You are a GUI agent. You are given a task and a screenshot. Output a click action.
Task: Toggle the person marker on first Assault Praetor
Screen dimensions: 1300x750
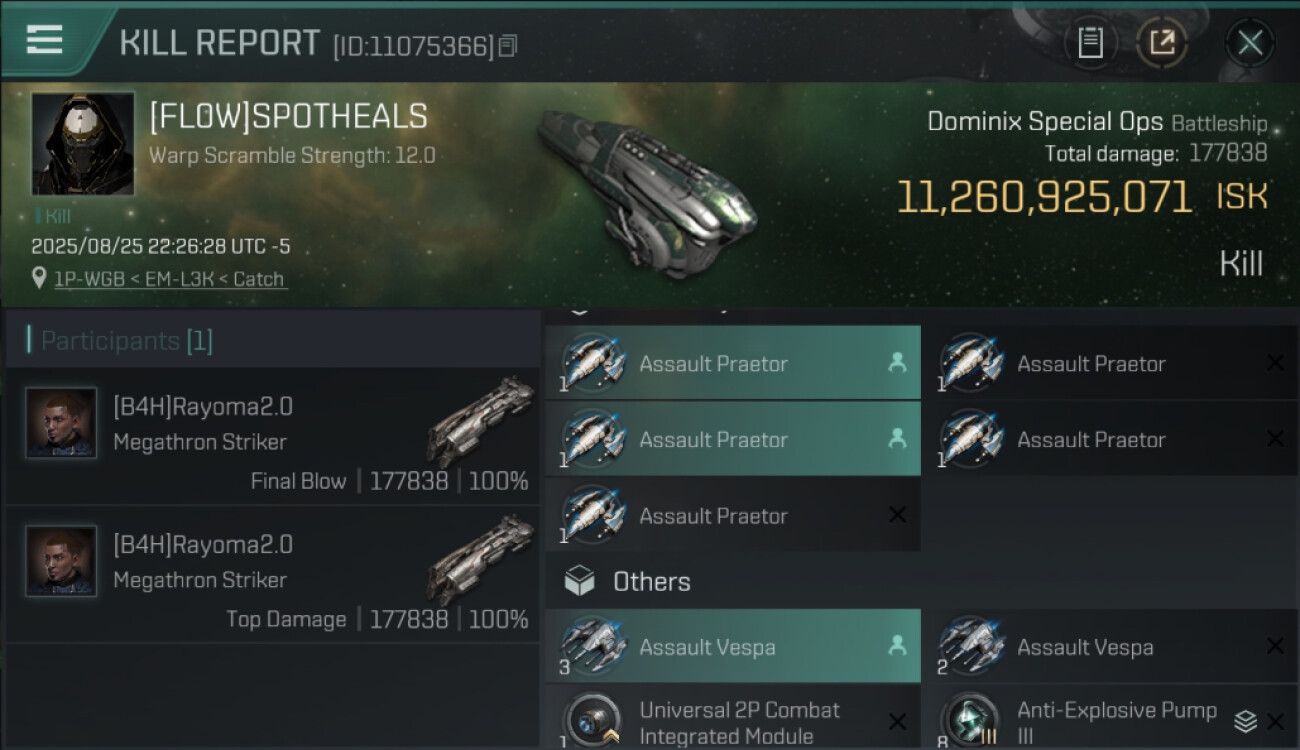coord(897,363)
